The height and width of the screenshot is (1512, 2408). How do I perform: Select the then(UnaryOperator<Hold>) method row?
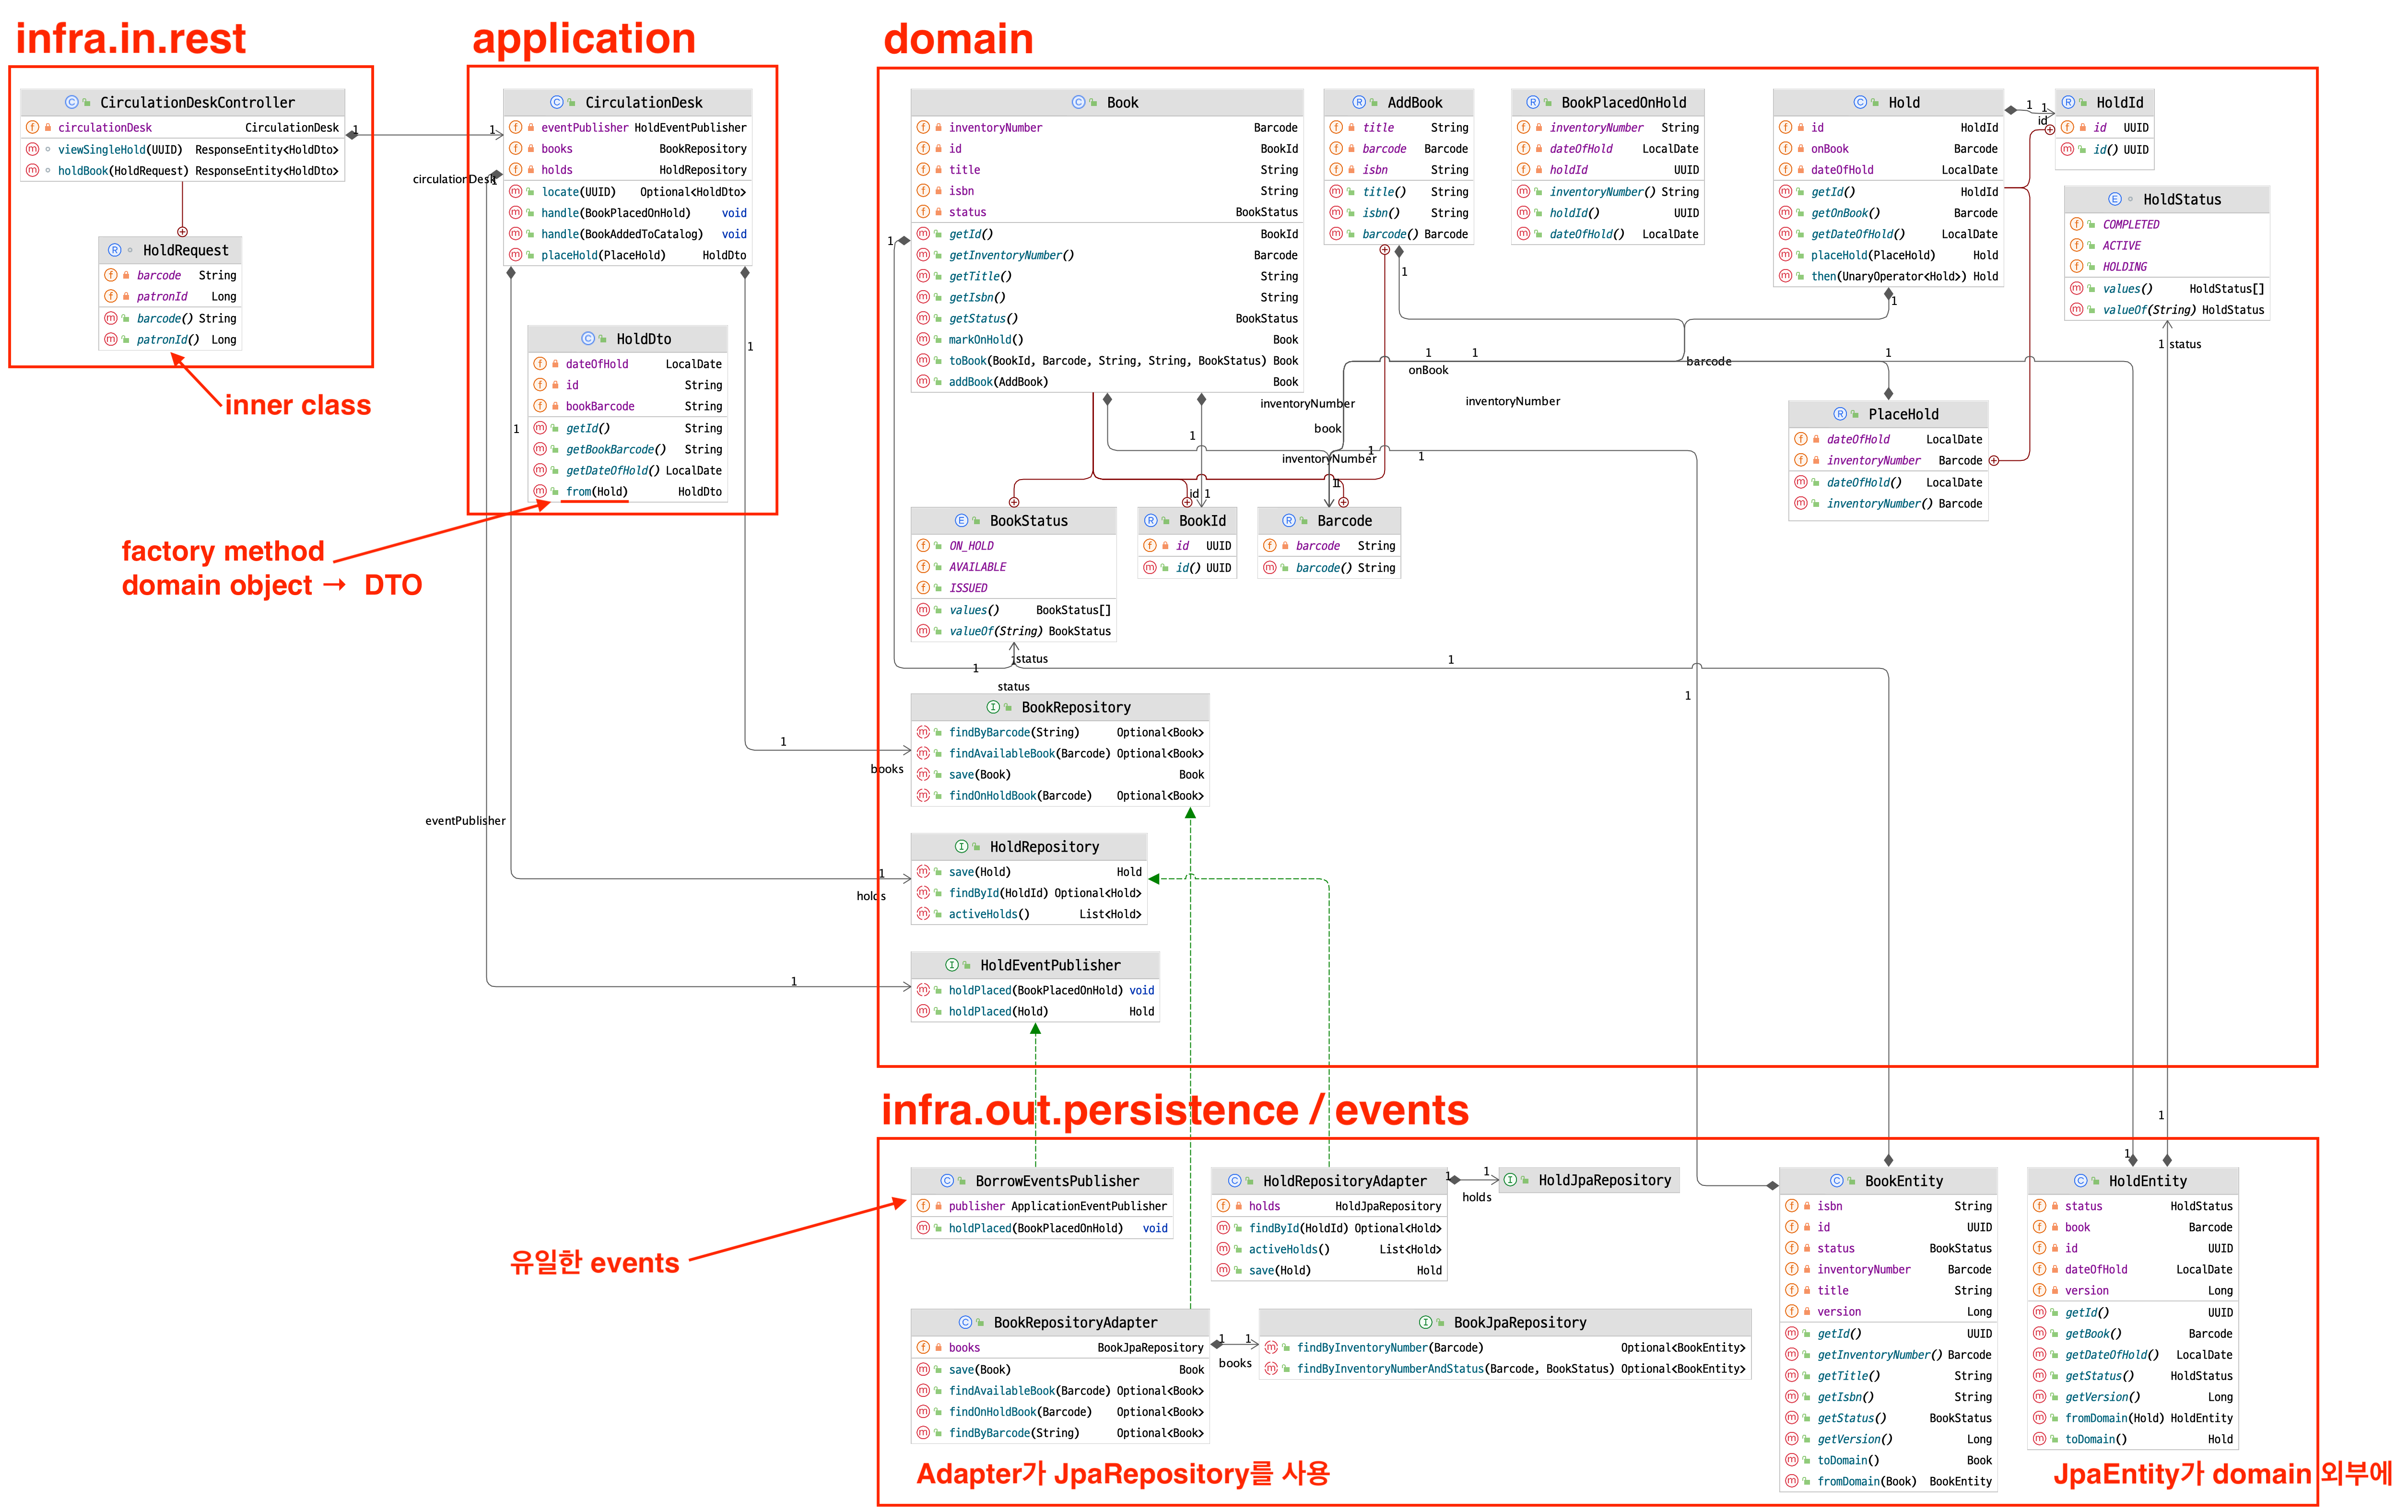click(1888, 276)
